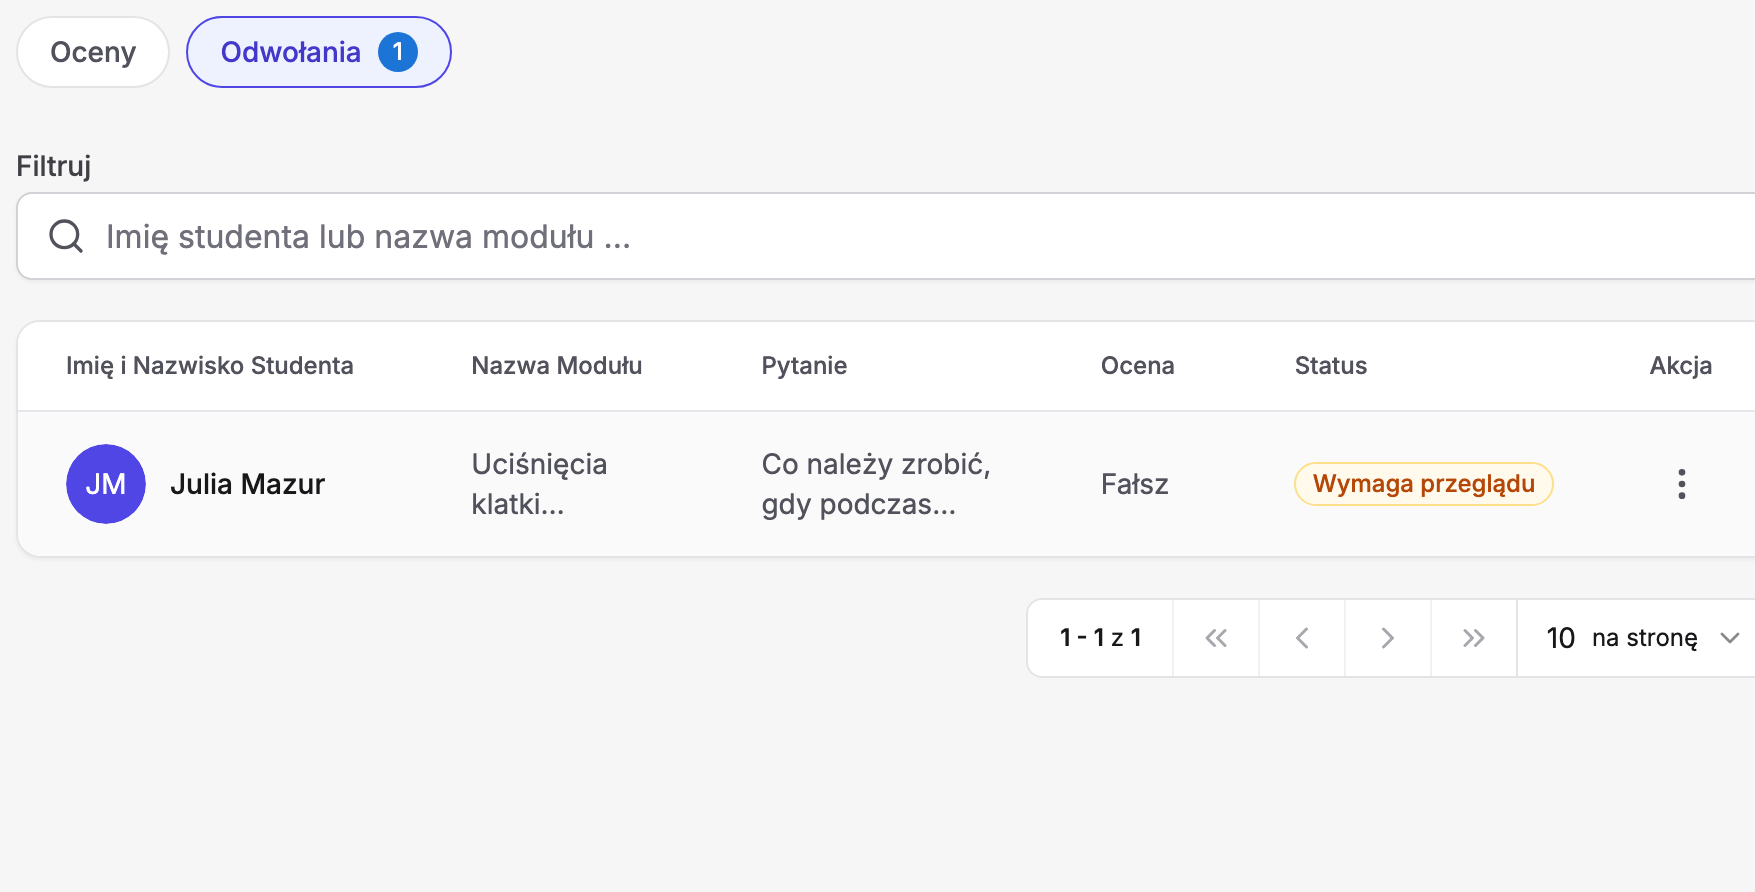This screenshot has width=1755, height=892.
Task: Click the Pytanie column header
Action: pos(804,366)
